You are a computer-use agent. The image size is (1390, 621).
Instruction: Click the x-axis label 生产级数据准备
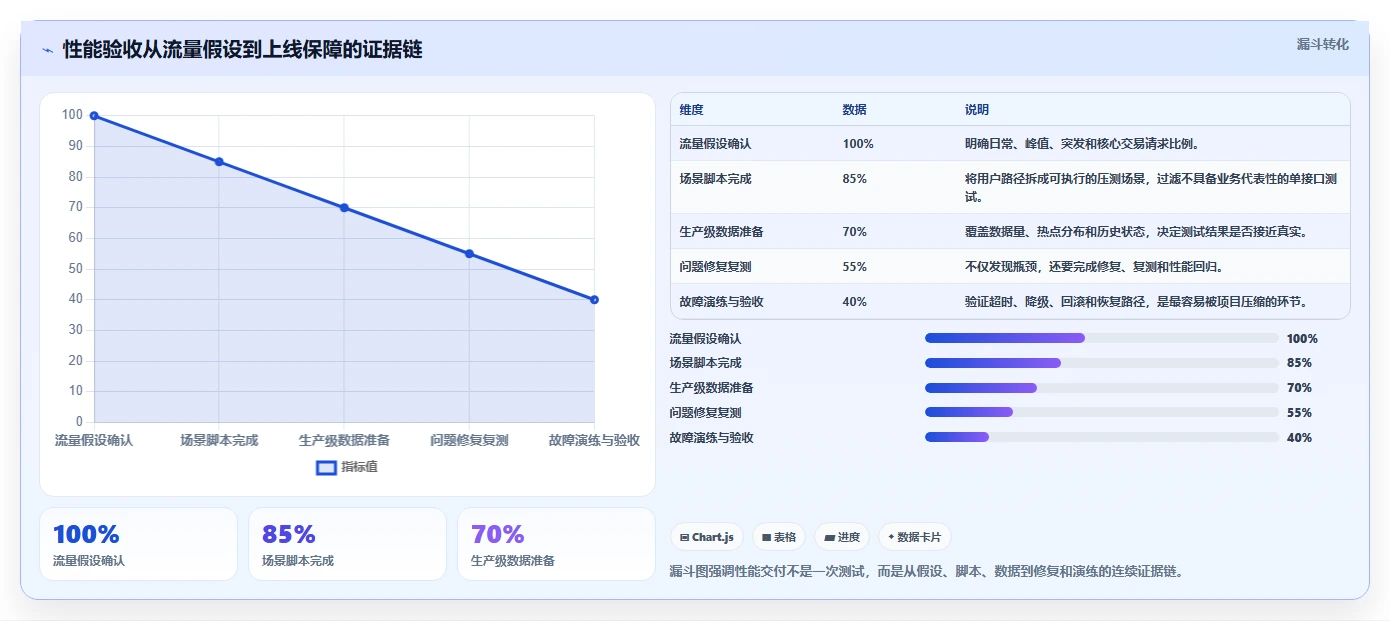pos(344,440)
